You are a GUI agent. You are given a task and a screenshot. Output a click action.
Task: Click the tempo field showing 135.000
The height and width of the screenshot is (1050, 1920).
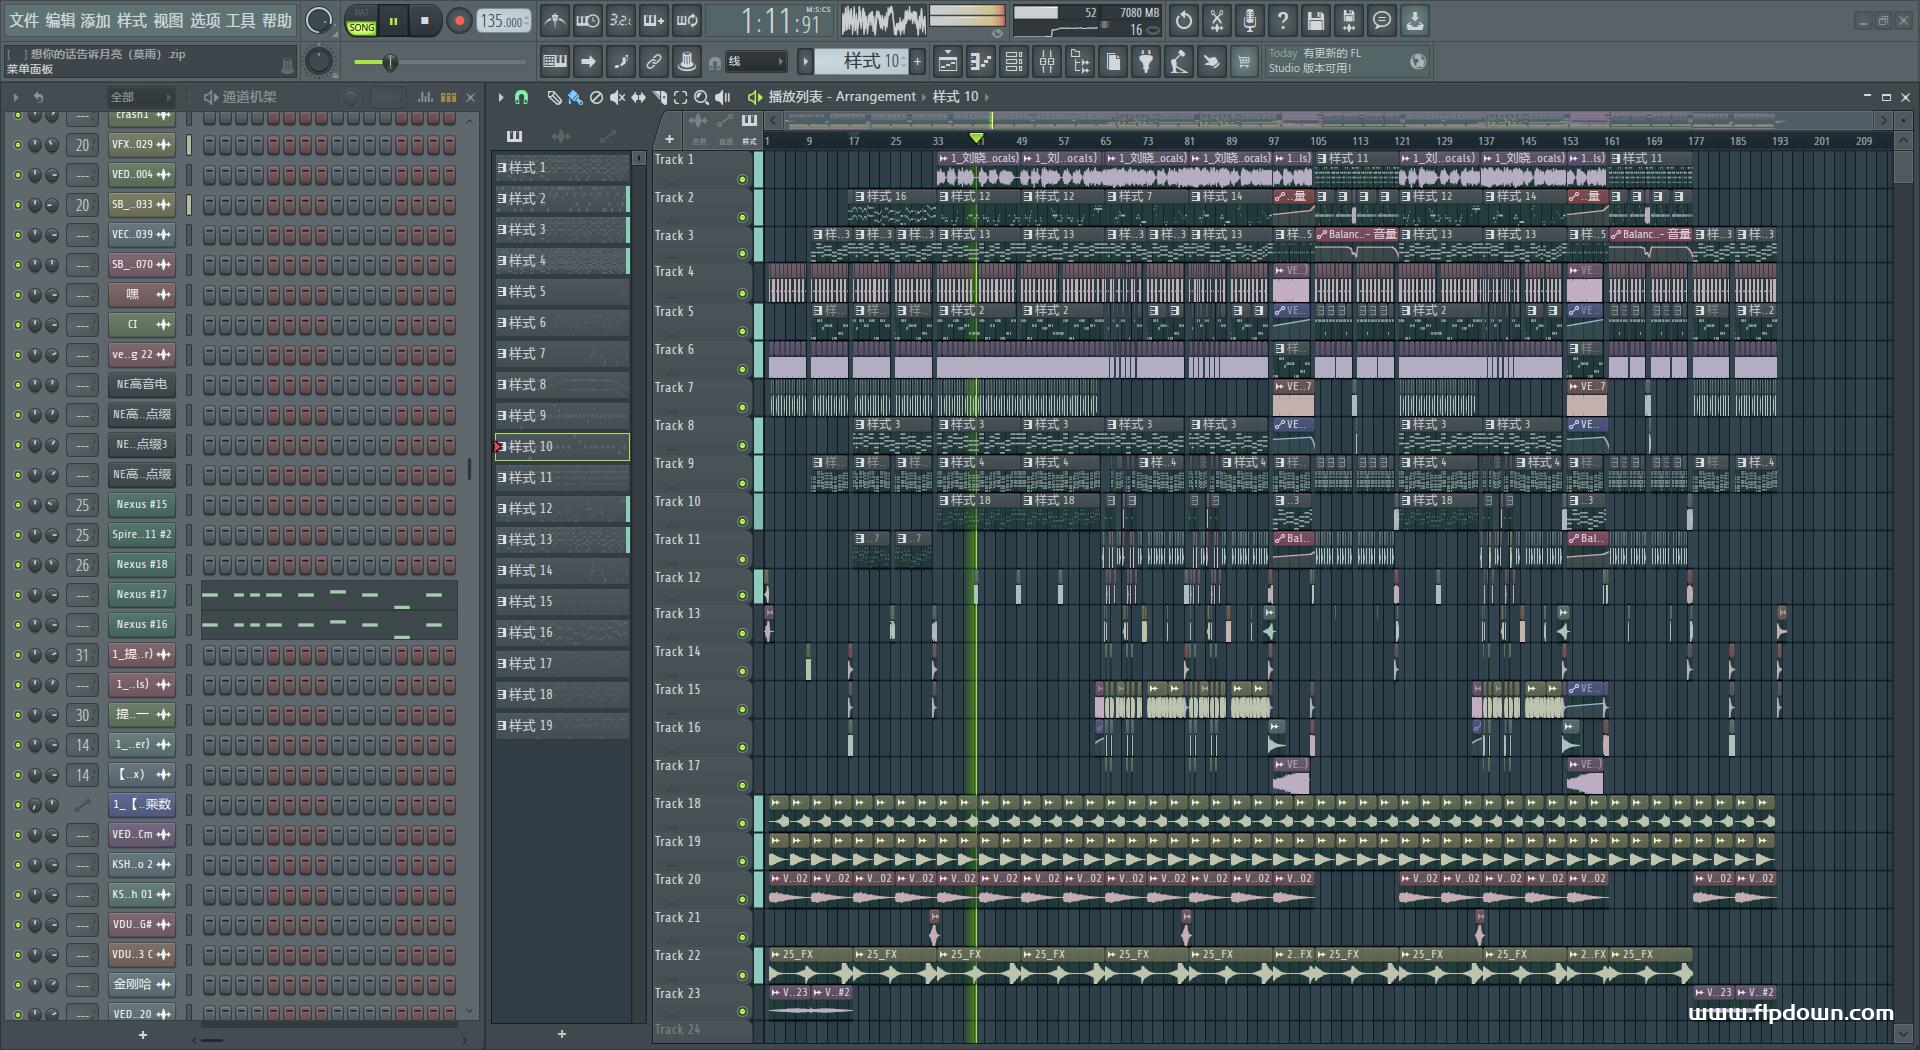tap(504, 21)
